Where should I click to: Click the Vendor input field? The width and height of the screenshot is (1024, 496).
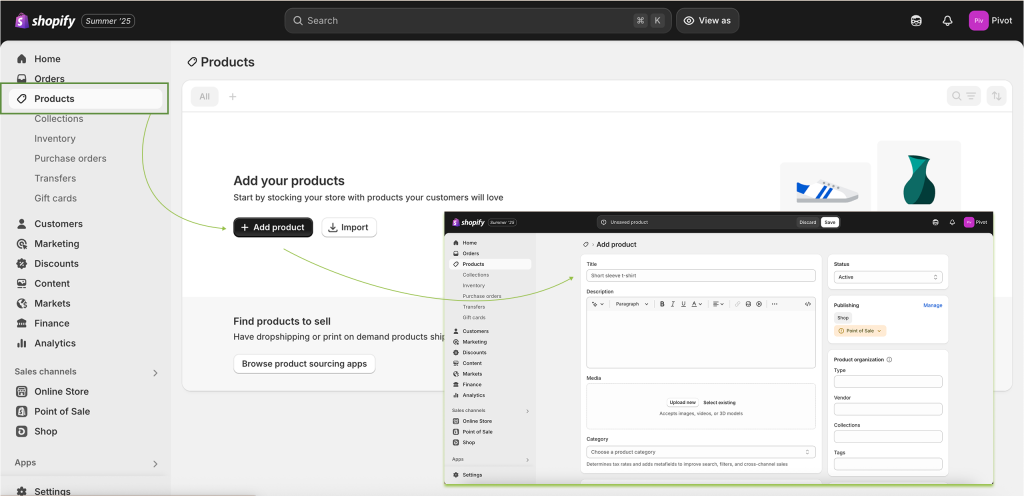(x=888, y=409)
